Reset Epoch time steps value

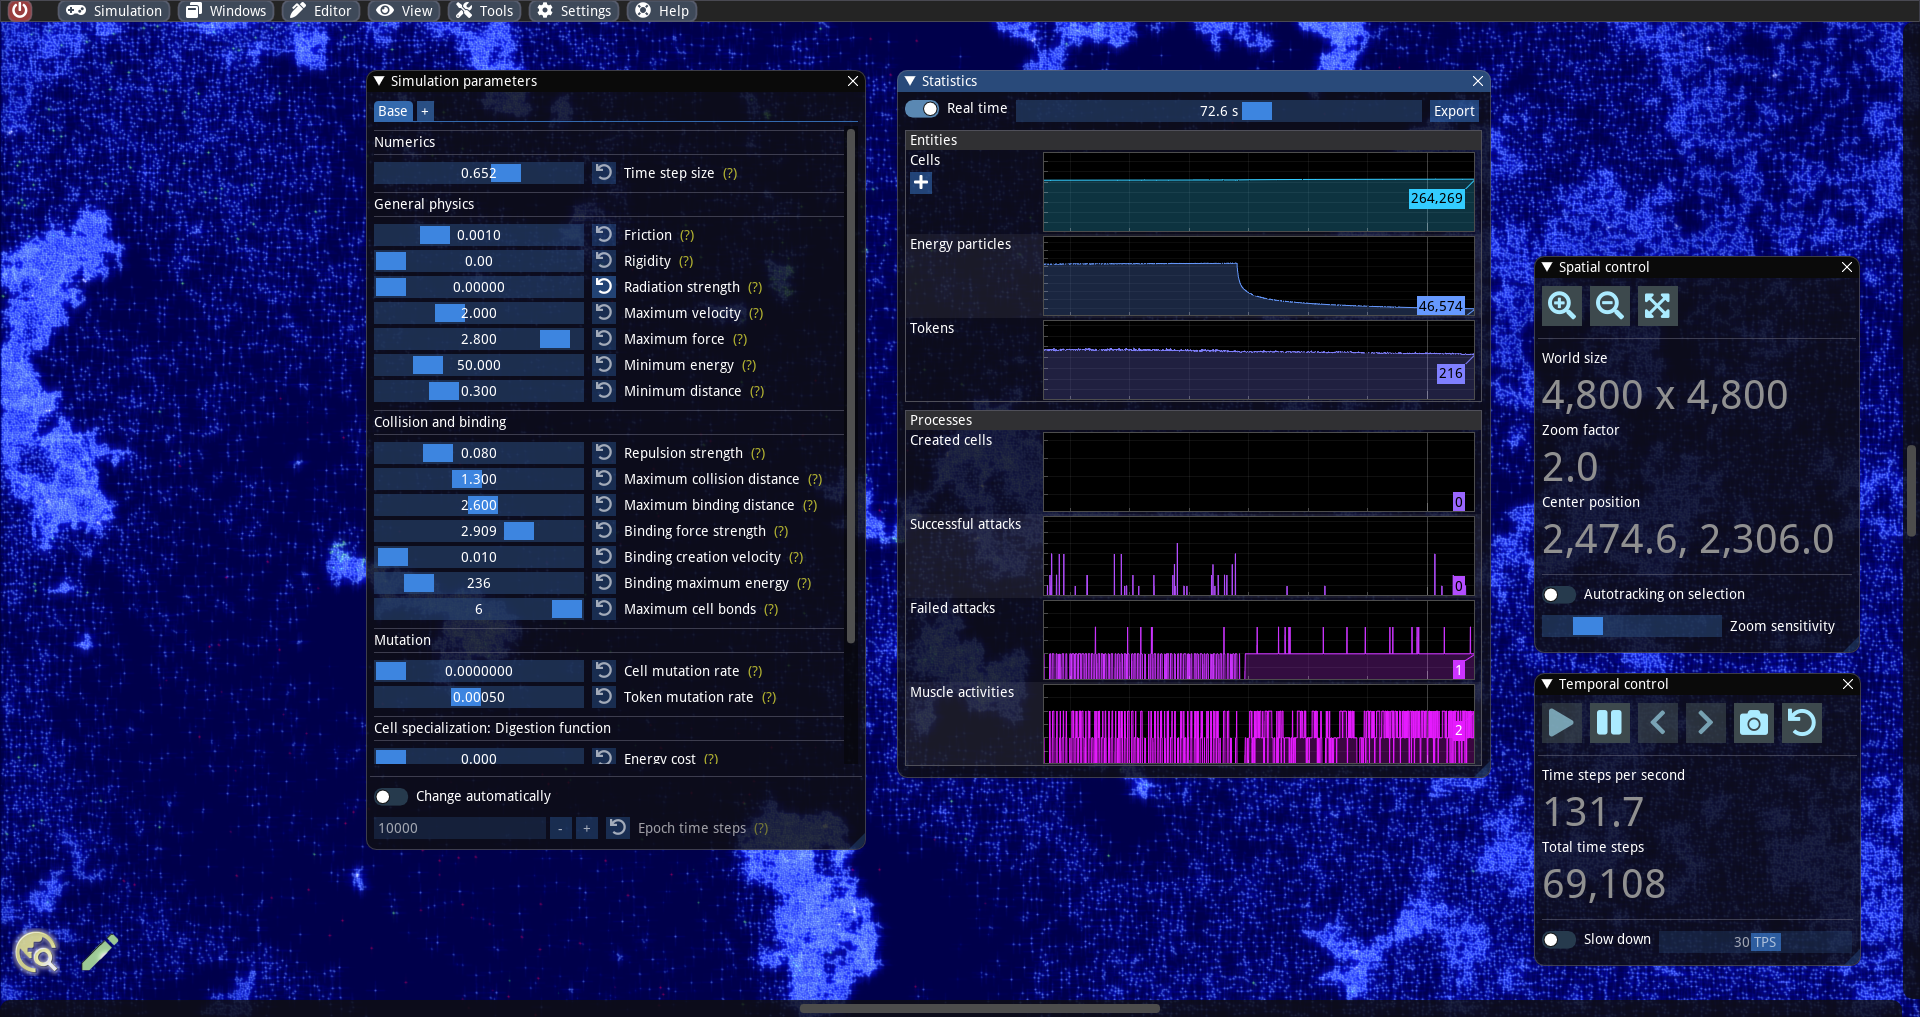[618, 828]
